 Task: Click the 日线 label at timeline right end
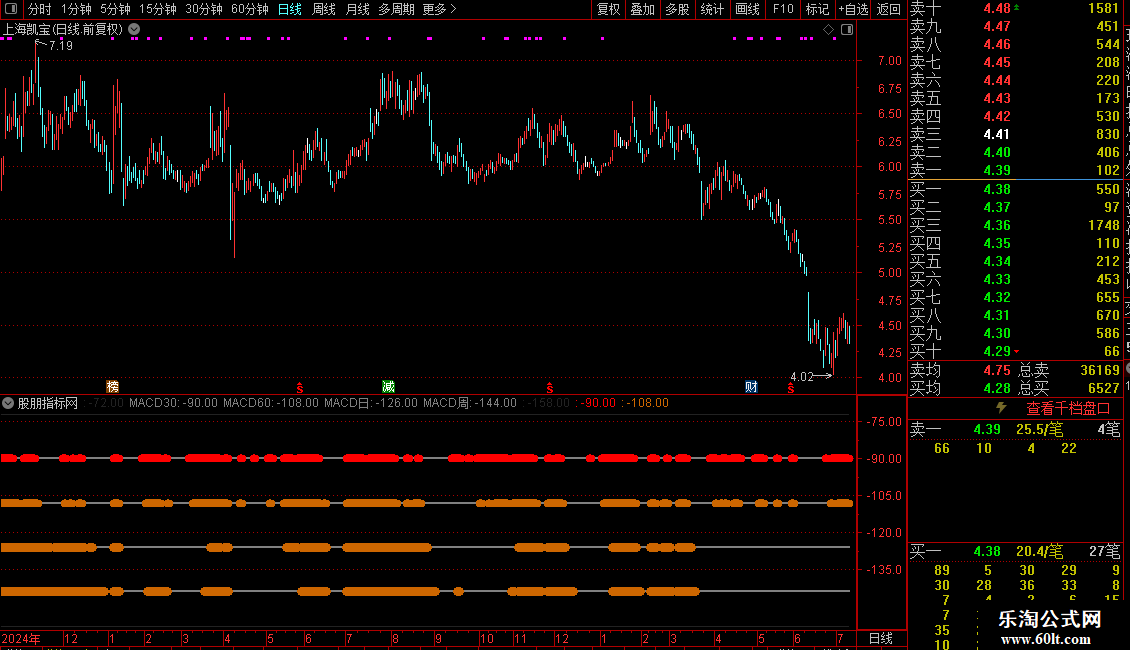[881, 638]
